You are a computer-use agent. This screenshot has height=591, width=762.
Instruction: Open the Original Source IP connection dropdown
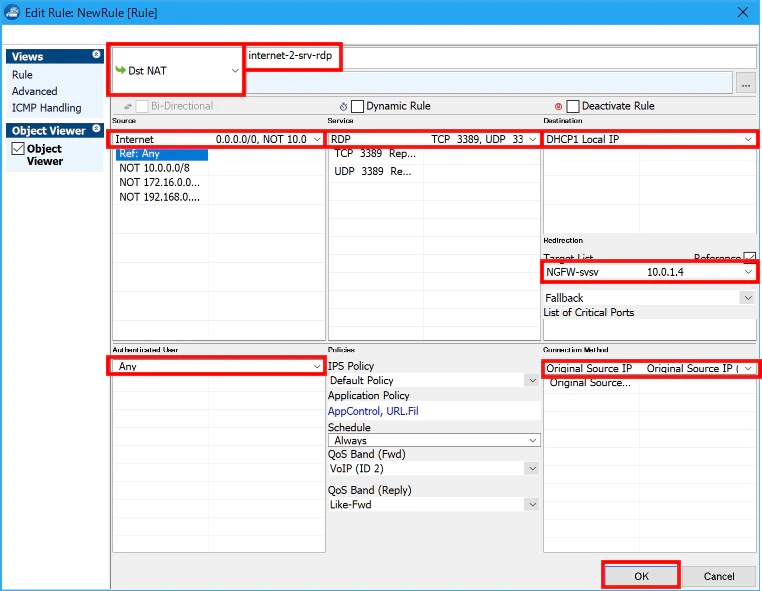click(x=748, y=368)
